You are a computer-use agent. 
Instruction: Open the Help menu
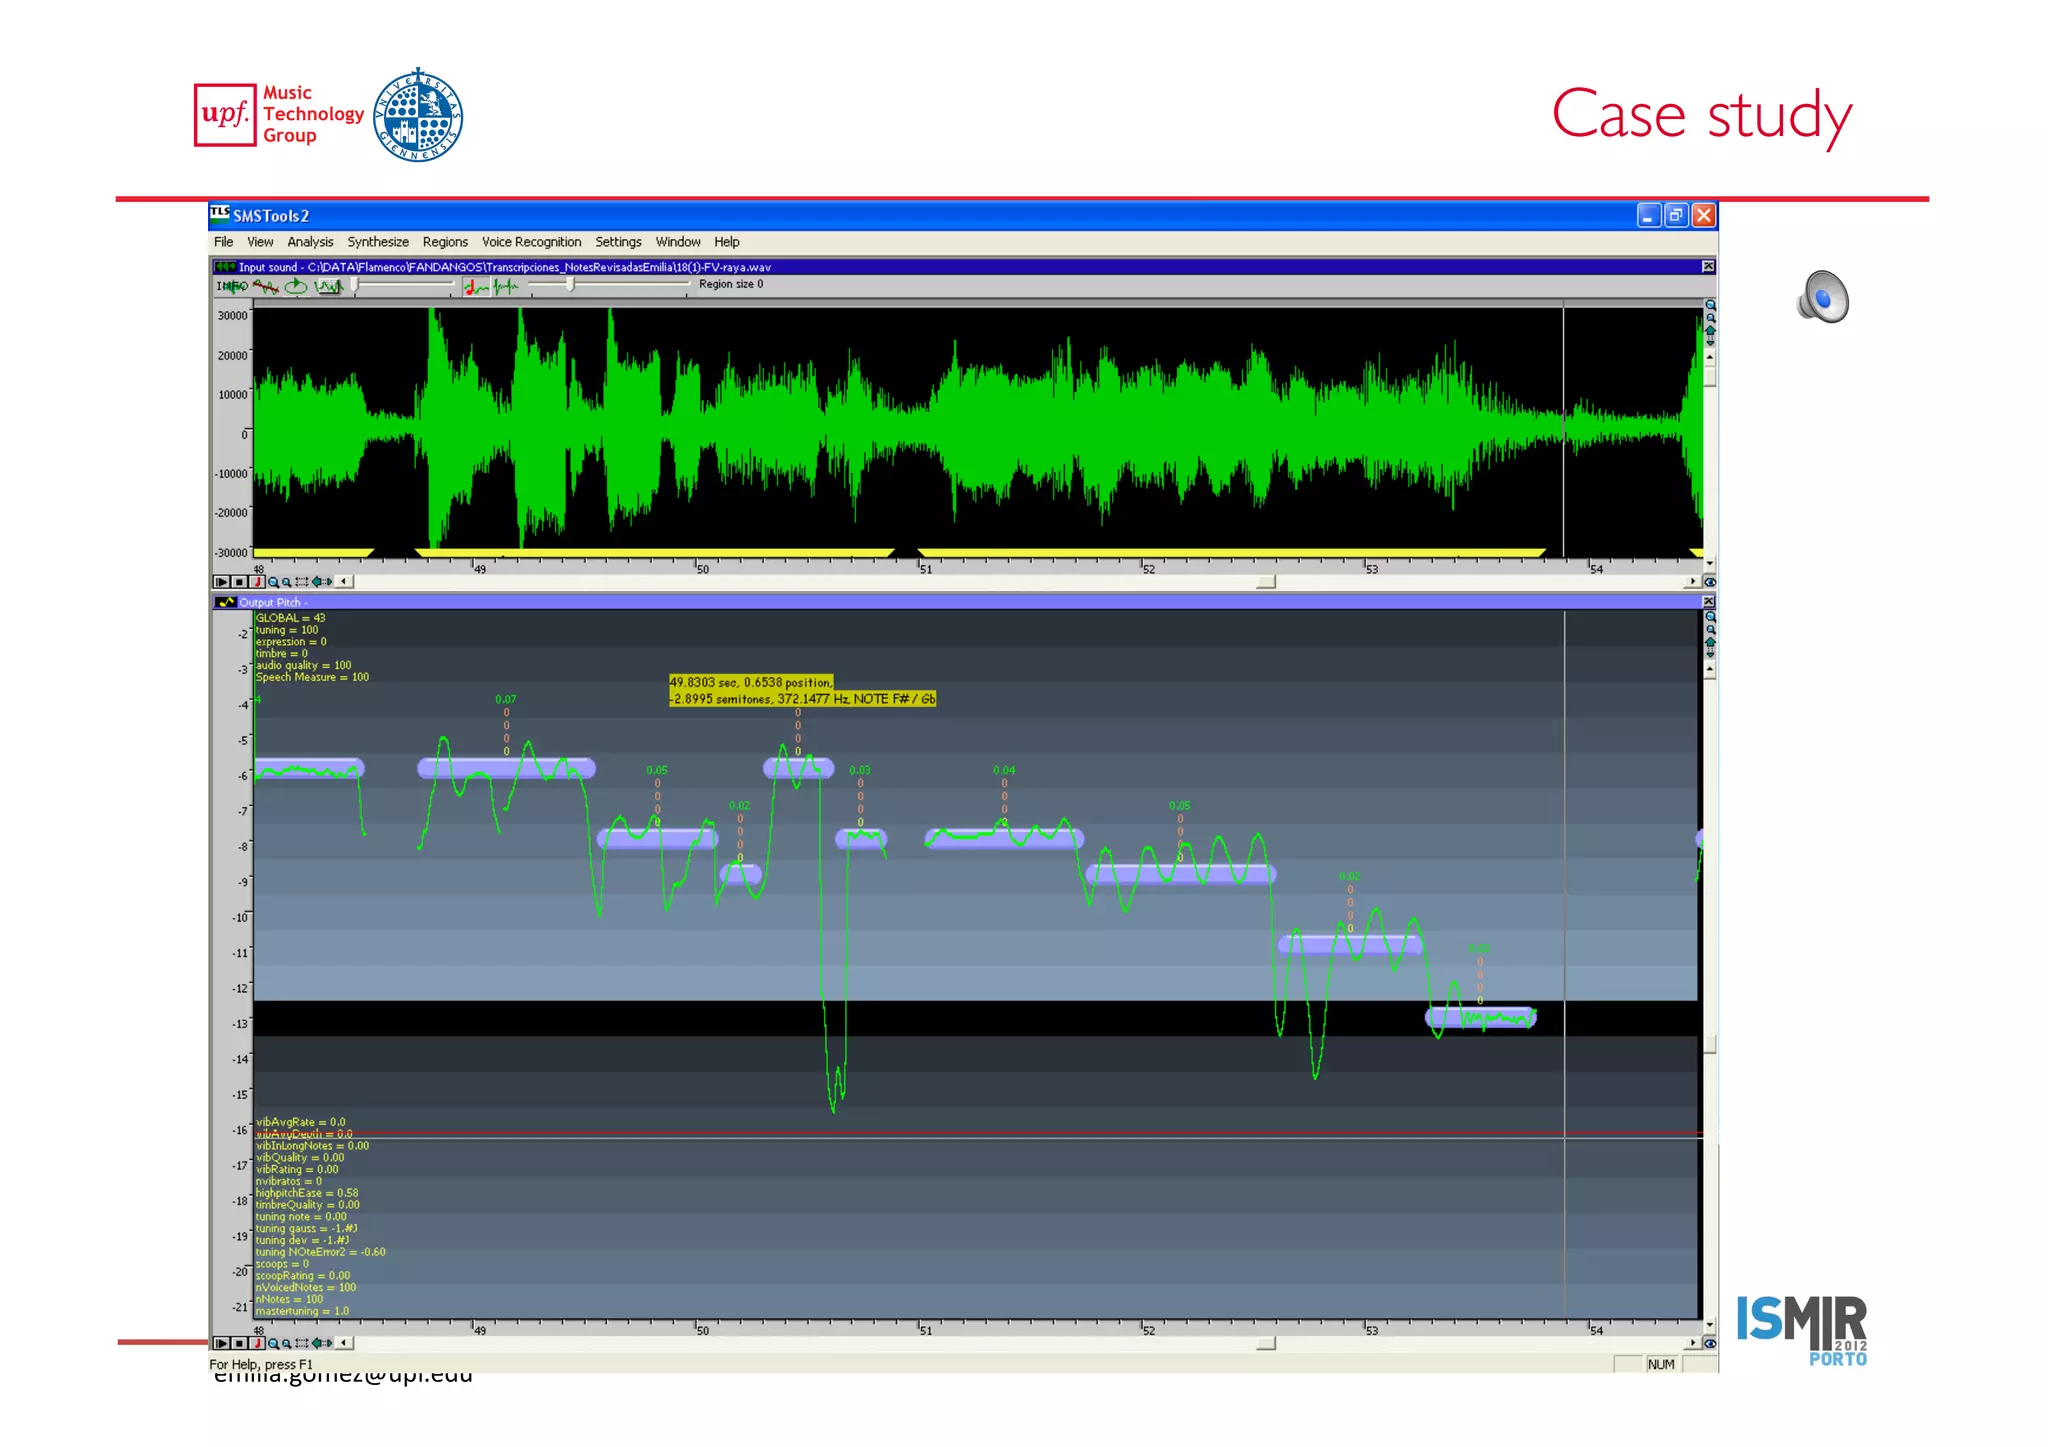click(727, 242)
